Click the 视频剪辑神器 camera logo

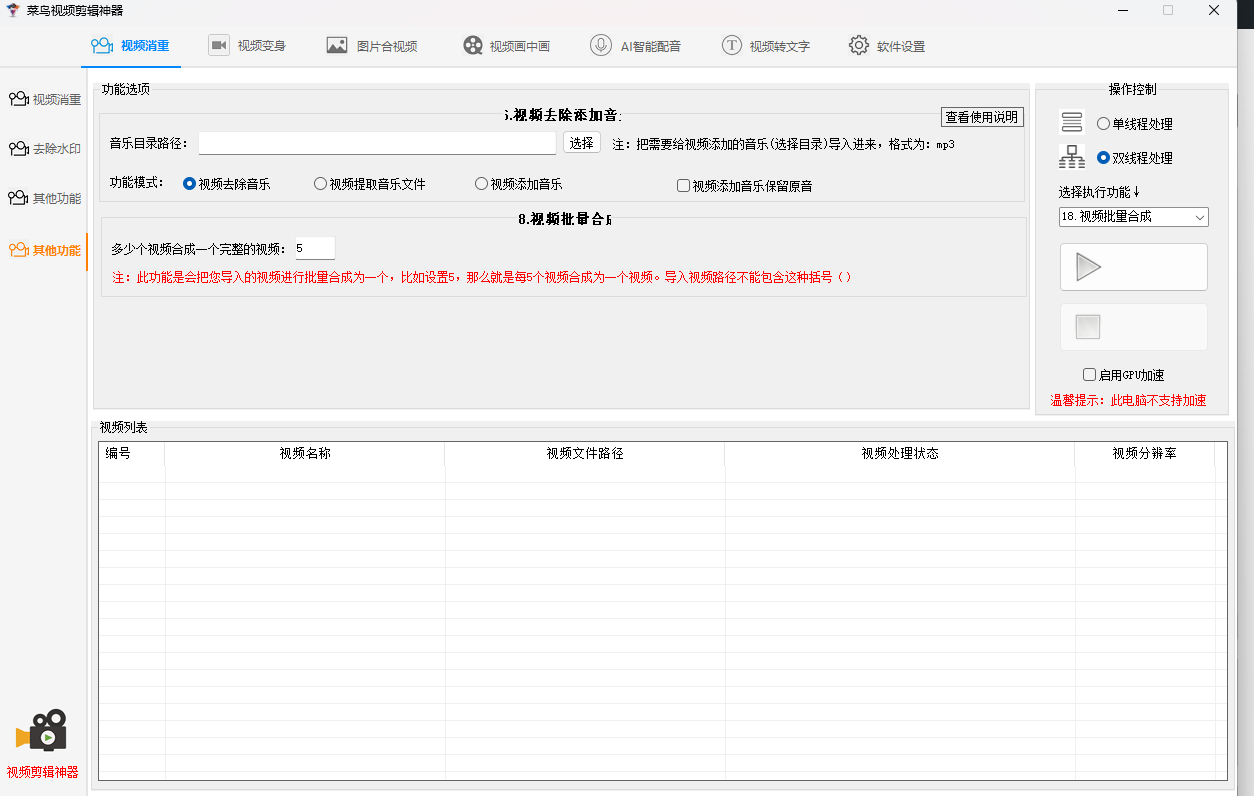[x=42, y=732]
